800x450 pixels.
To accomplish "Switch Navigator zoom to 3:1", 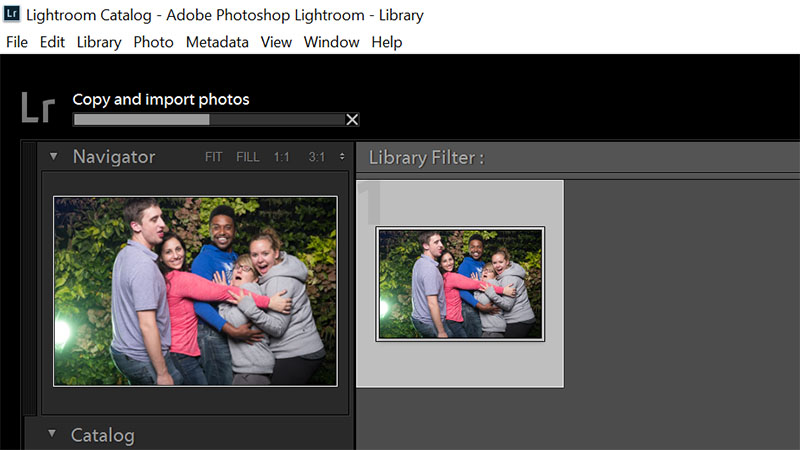I will (x=317, y=157).
